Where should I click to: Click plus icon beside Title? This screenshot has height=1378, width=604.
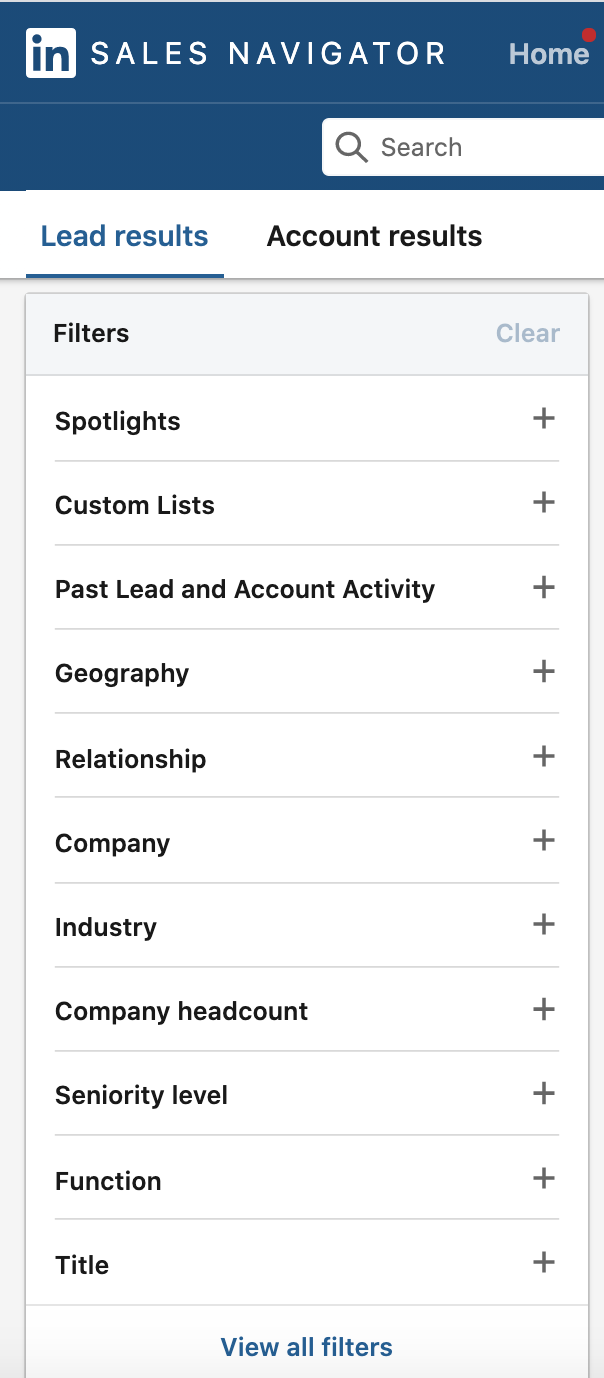click(543, 1262)
